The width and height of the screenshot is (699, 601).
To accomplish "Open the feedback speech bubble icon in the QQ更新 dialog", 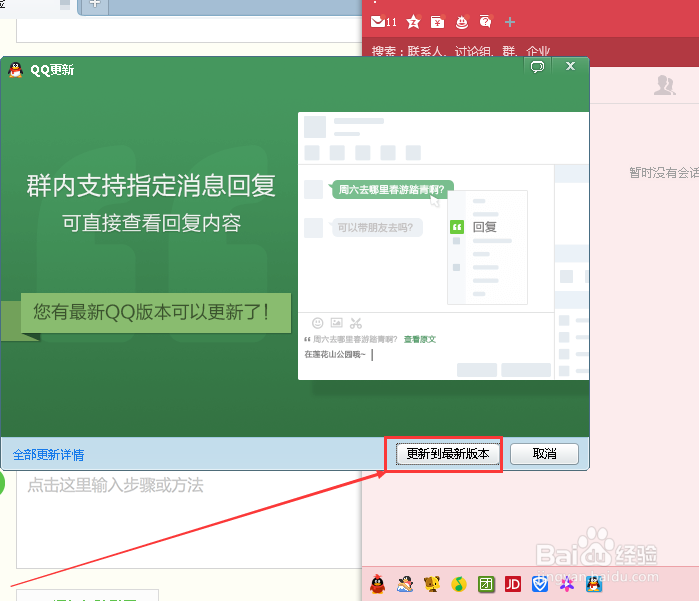I will [537, 67].
